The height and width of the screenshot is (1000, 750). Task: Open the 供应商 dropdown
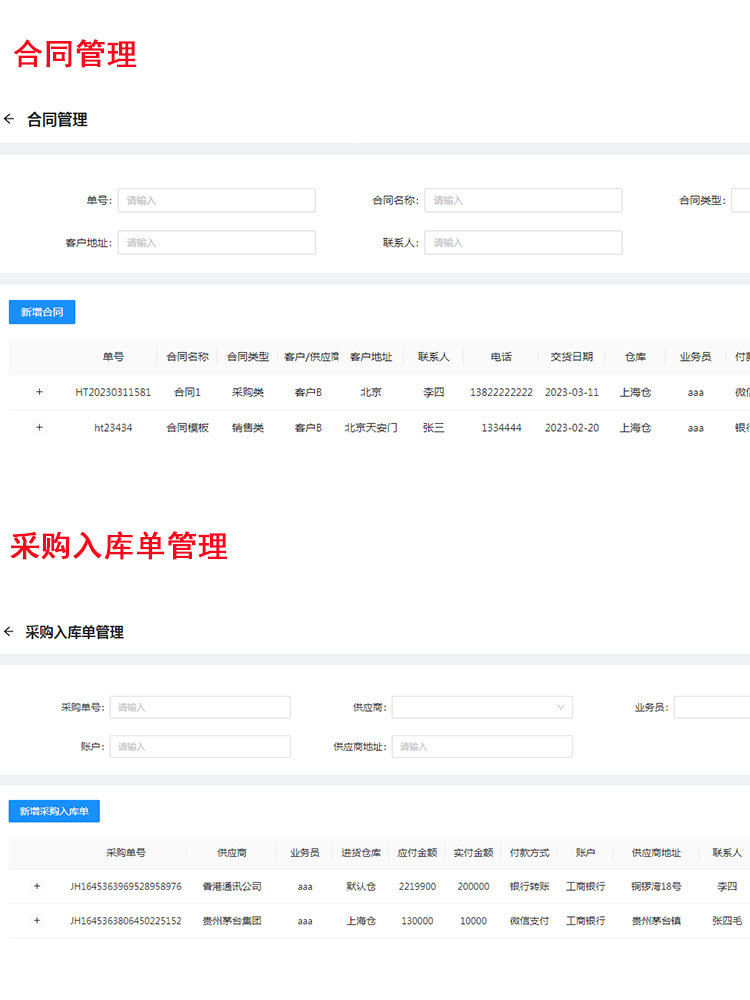(482, 707)
